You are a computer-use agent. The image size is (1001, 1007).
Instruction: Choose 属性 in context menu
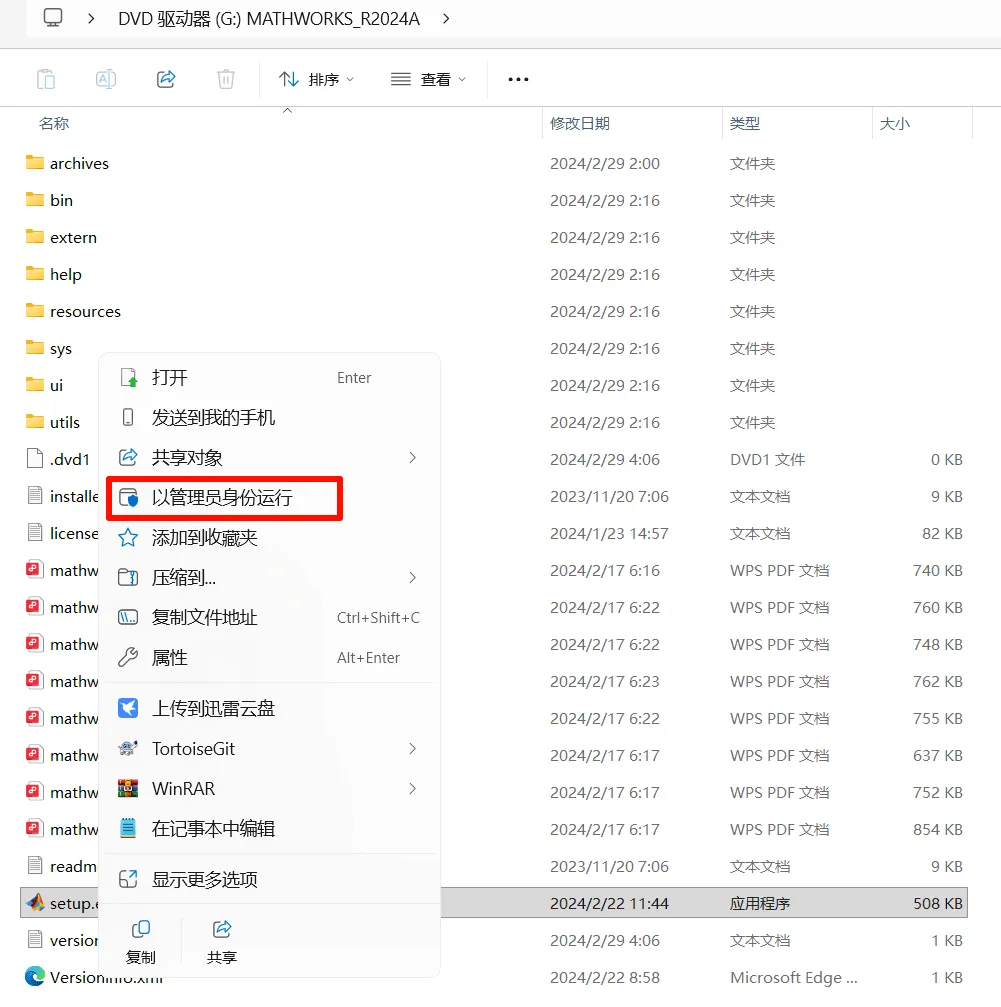(x=270, y=657)
